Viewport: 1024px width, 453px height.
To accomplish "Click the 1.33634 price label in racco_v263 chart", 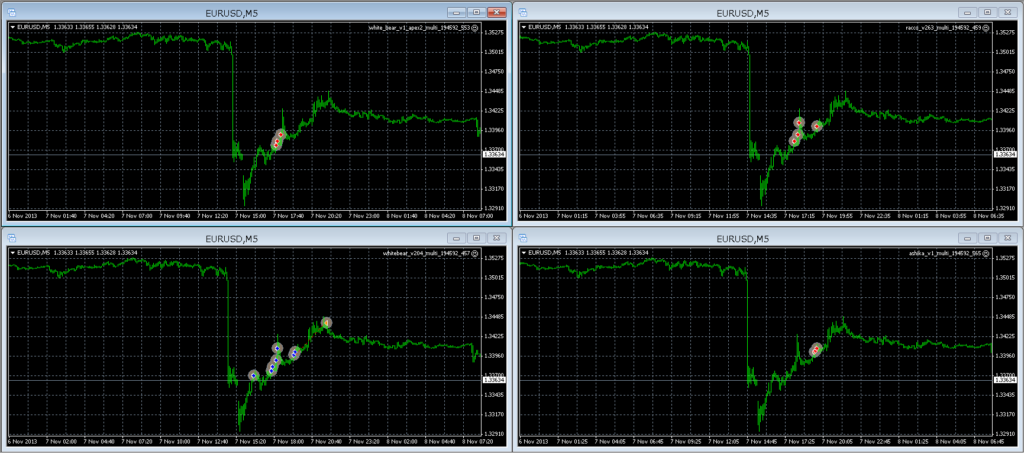I will tap(1005, 154).
